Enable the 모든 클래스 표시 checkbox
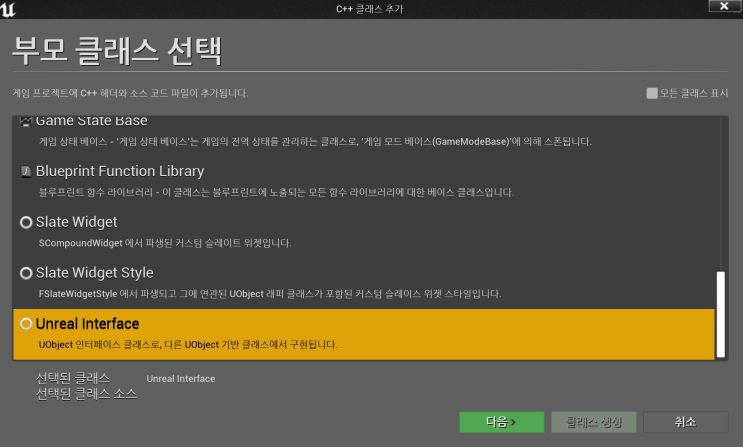The width and height of the screenshot is (743, 447). click(x=652, y=93)
